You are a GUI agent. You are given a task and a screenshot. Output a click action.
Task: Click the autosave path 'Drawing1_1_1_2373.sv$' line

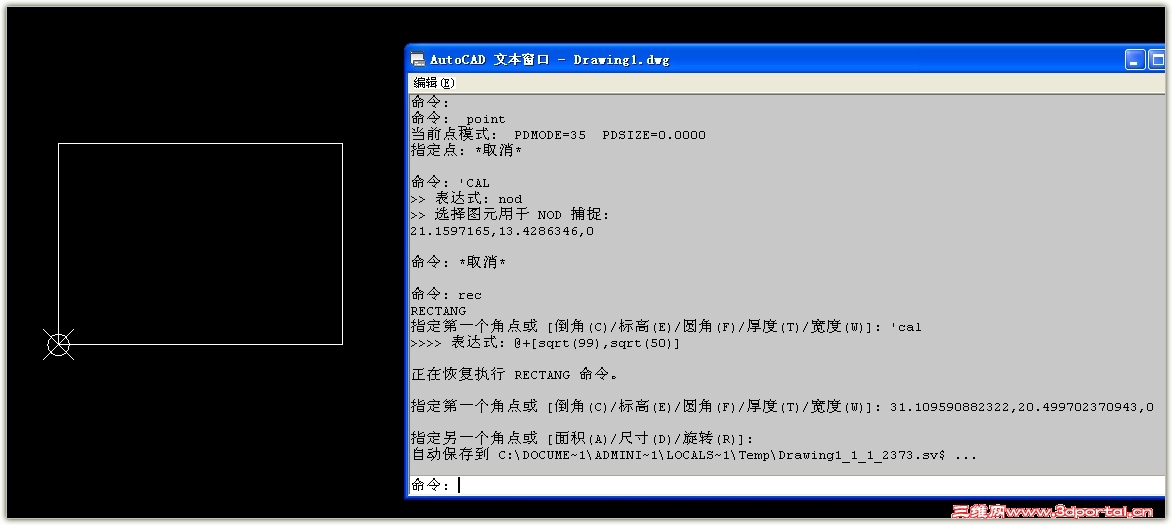point(694,455)
